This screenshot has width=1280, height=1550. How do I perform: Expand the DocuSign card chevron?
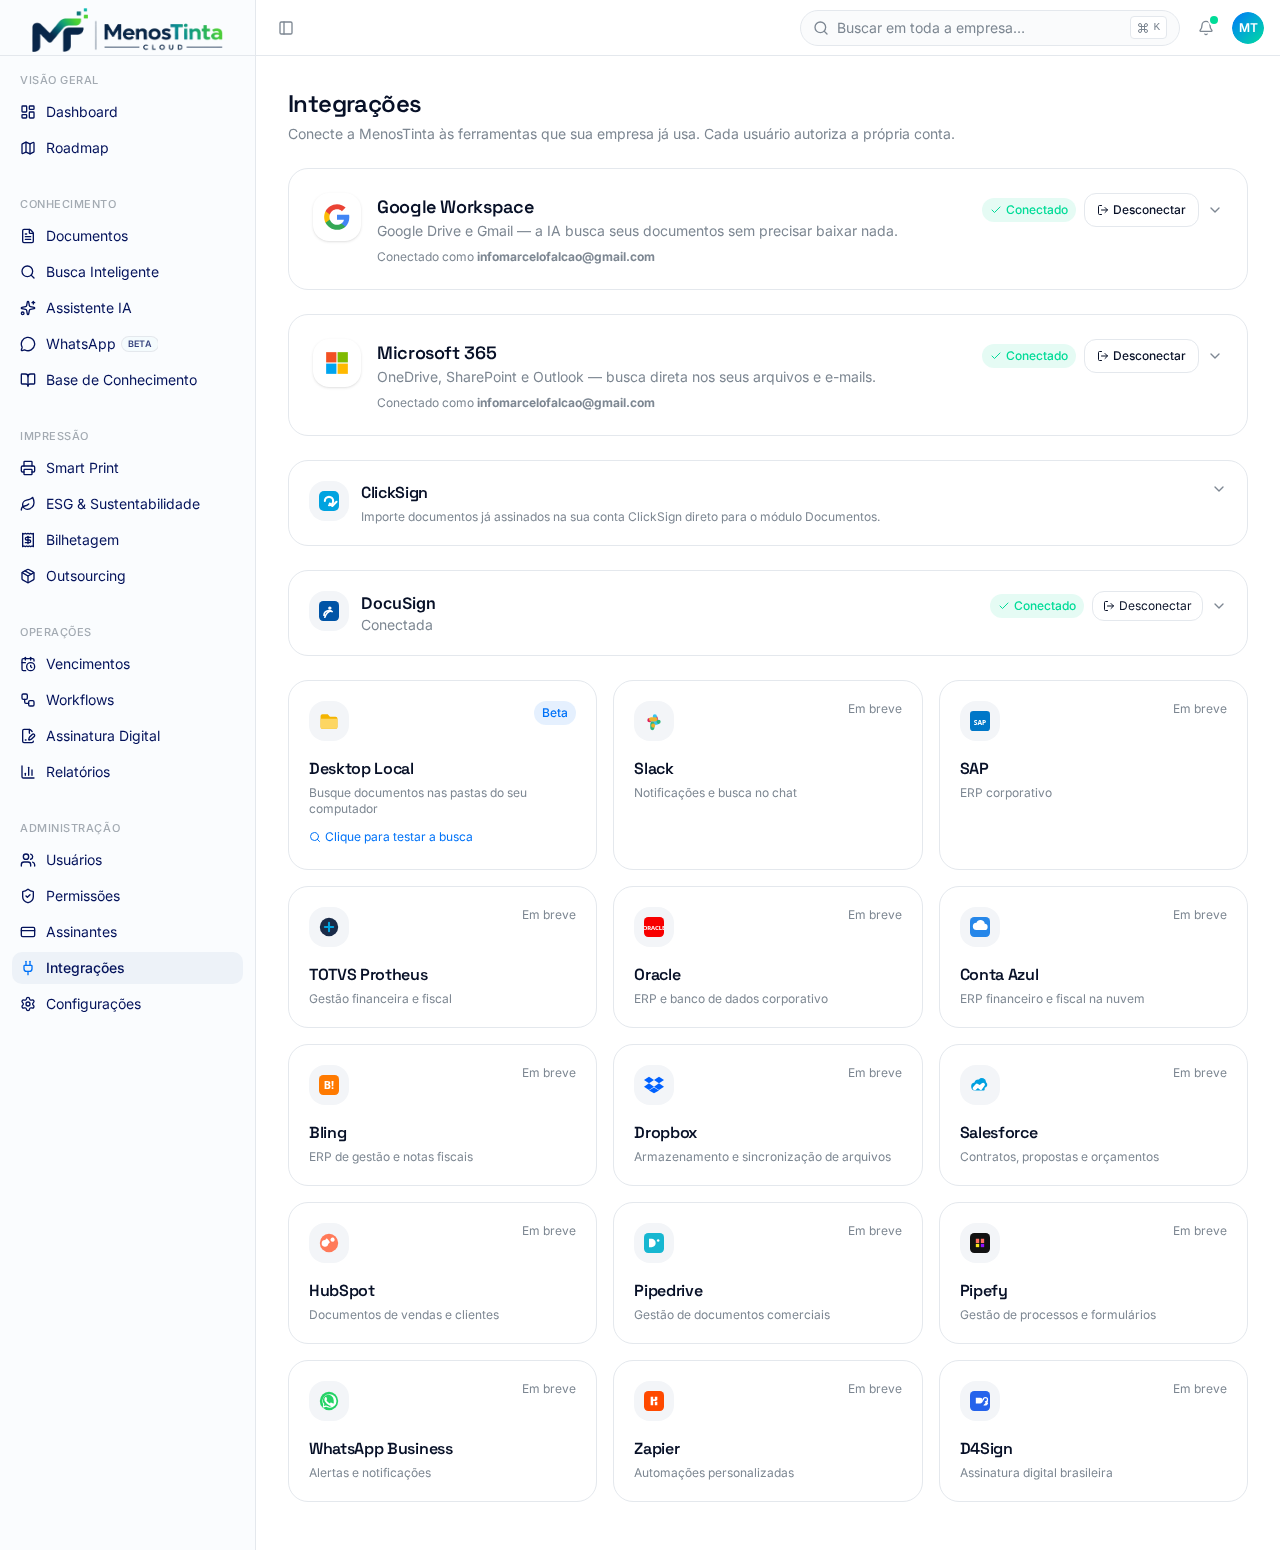(x=1219, y=606)
